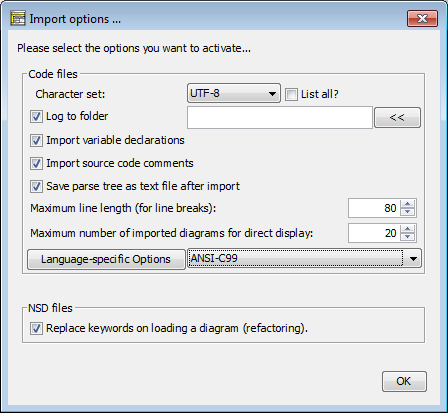Decrease maximum line length with down arrow
The height and width of the screenshot is (413, 448).
[x=407, y=212]
